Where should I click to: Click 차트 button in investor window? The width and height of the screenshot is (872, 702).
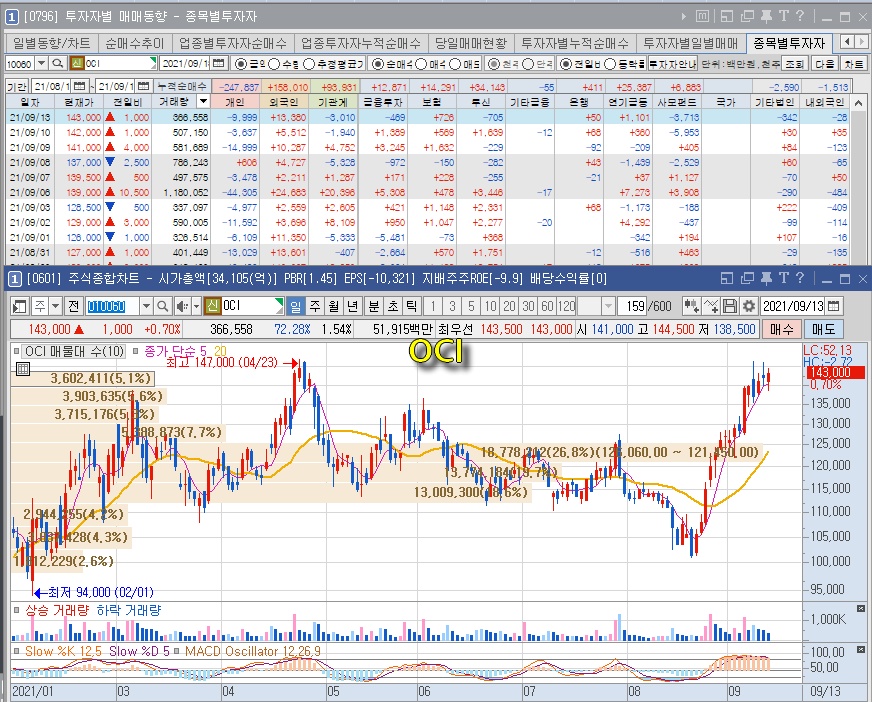pos(854,64)
